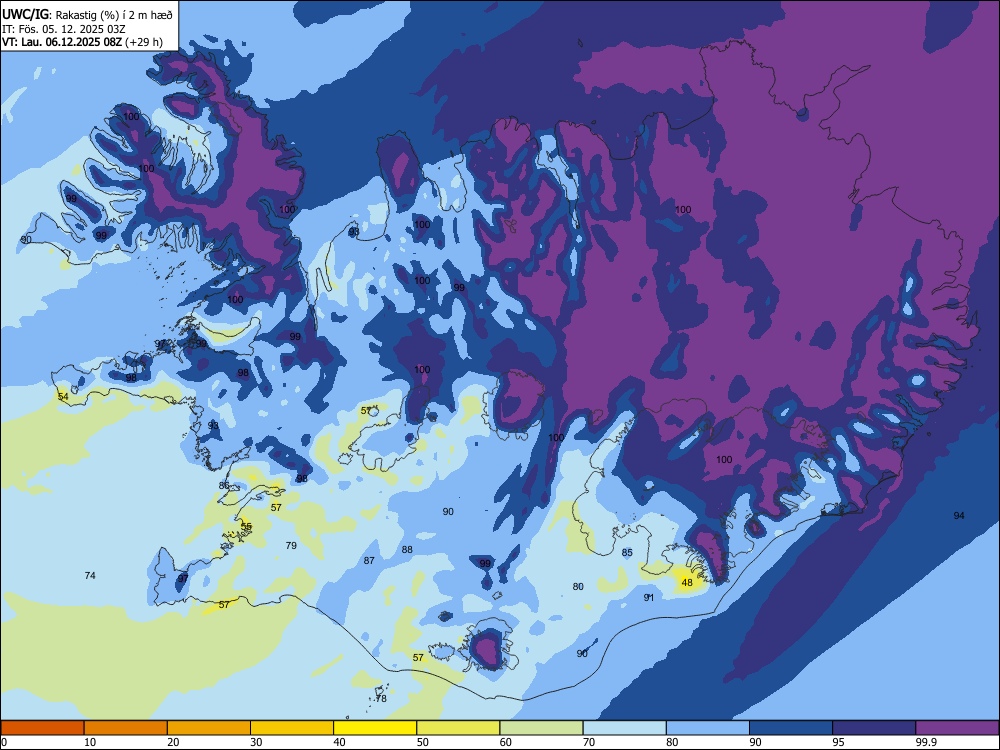Select the purple legend swatch above 99.9
The width and height of the screenshot is (1000, 750).
pos(957,728)
